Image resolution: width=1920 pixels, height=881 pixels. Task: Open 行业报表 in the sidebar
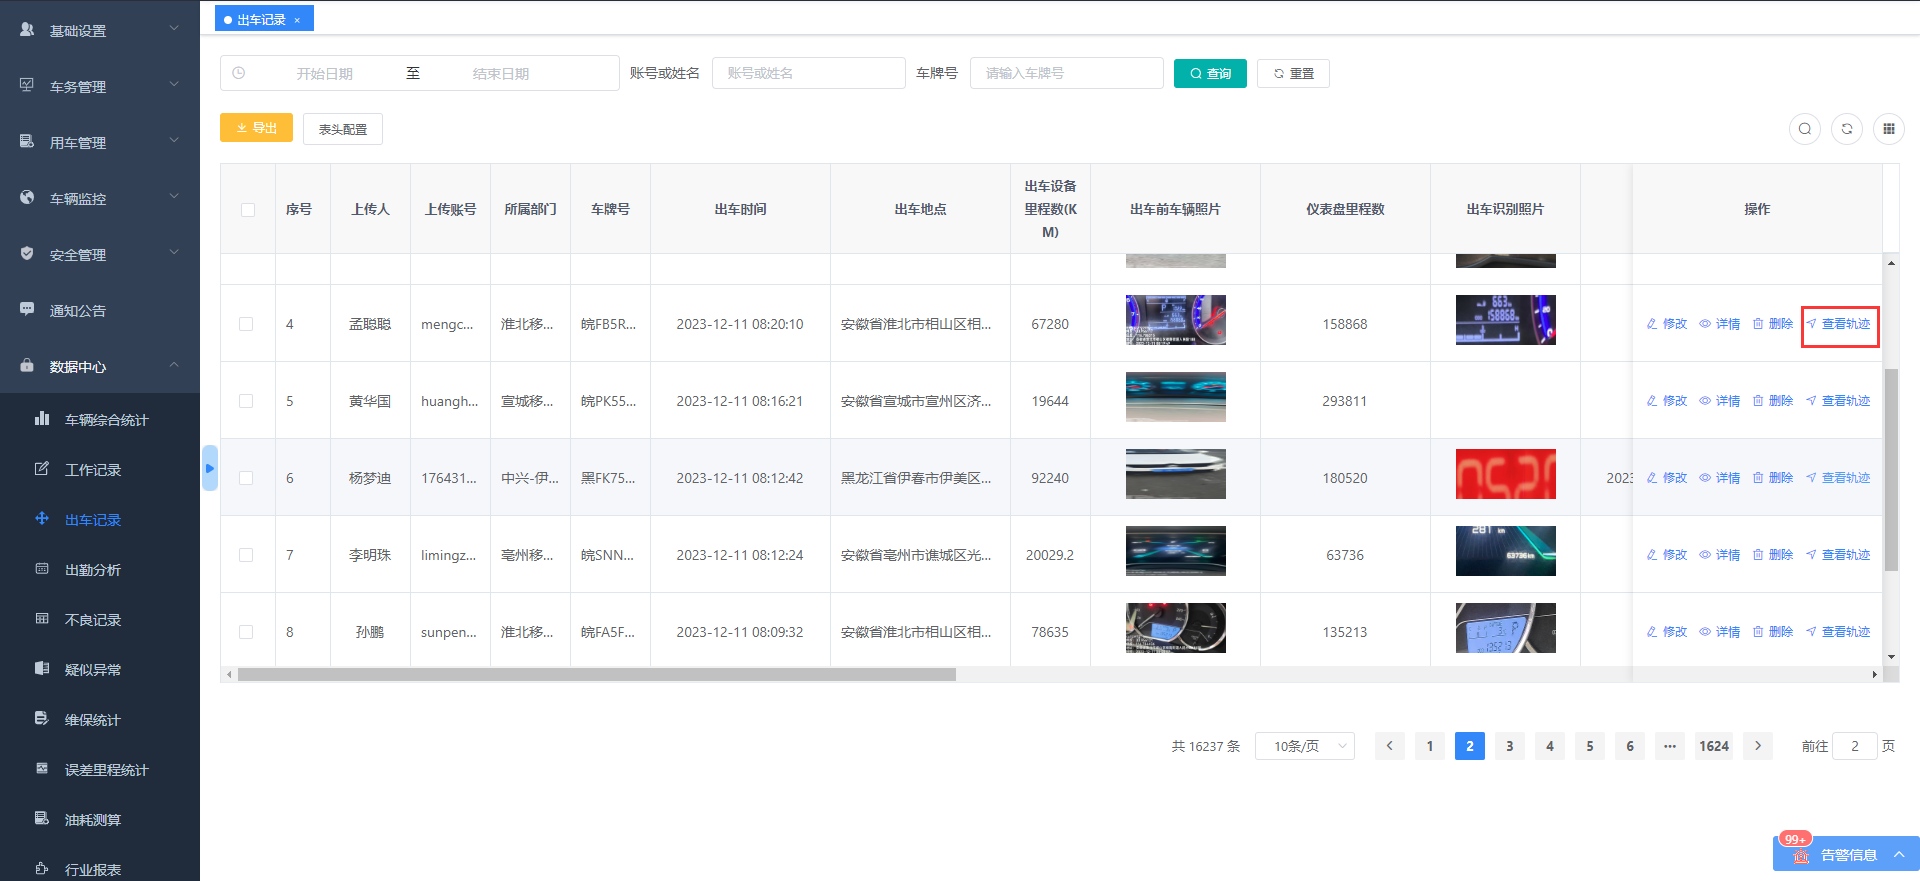[x=100, y=868]
